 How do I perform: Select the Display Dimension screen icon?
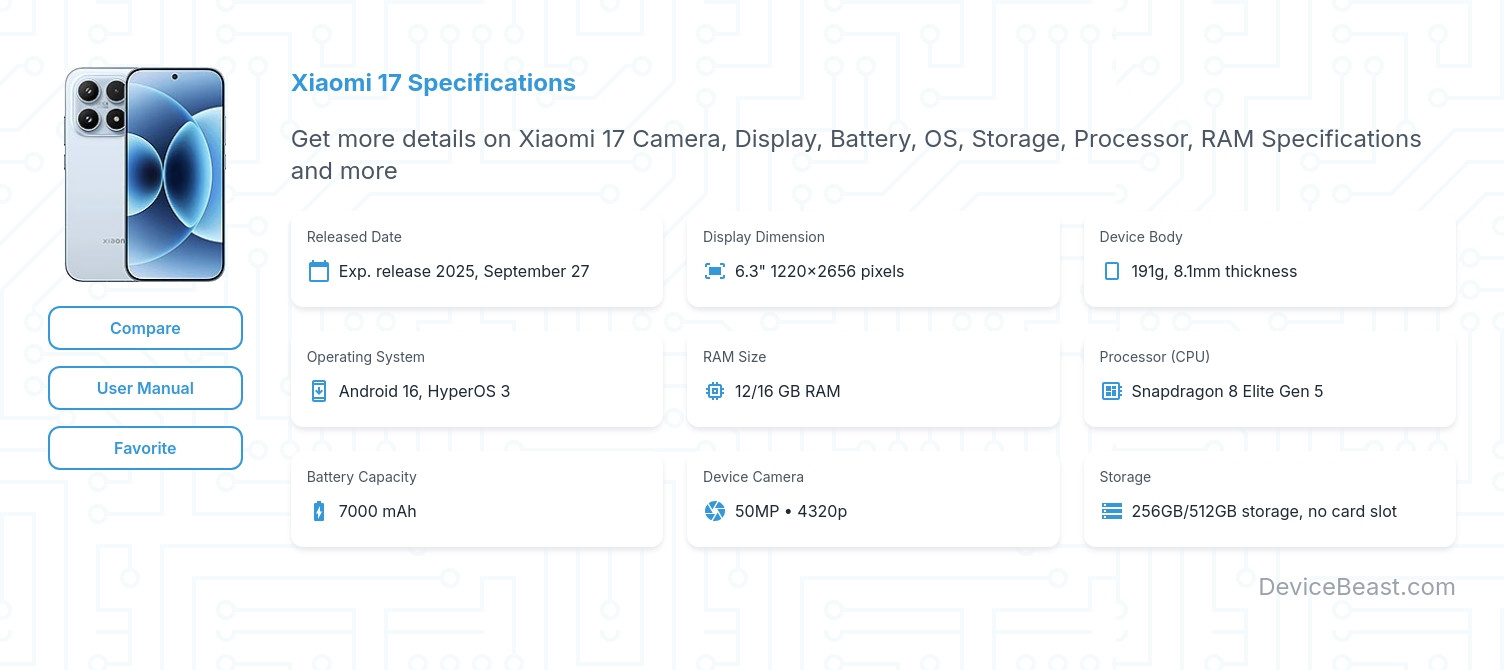click(714, 271)
